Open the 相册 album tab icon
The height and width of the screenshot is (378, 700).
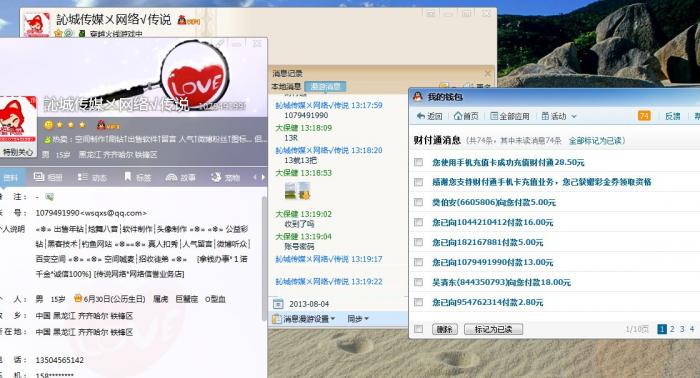coord(39,177)
